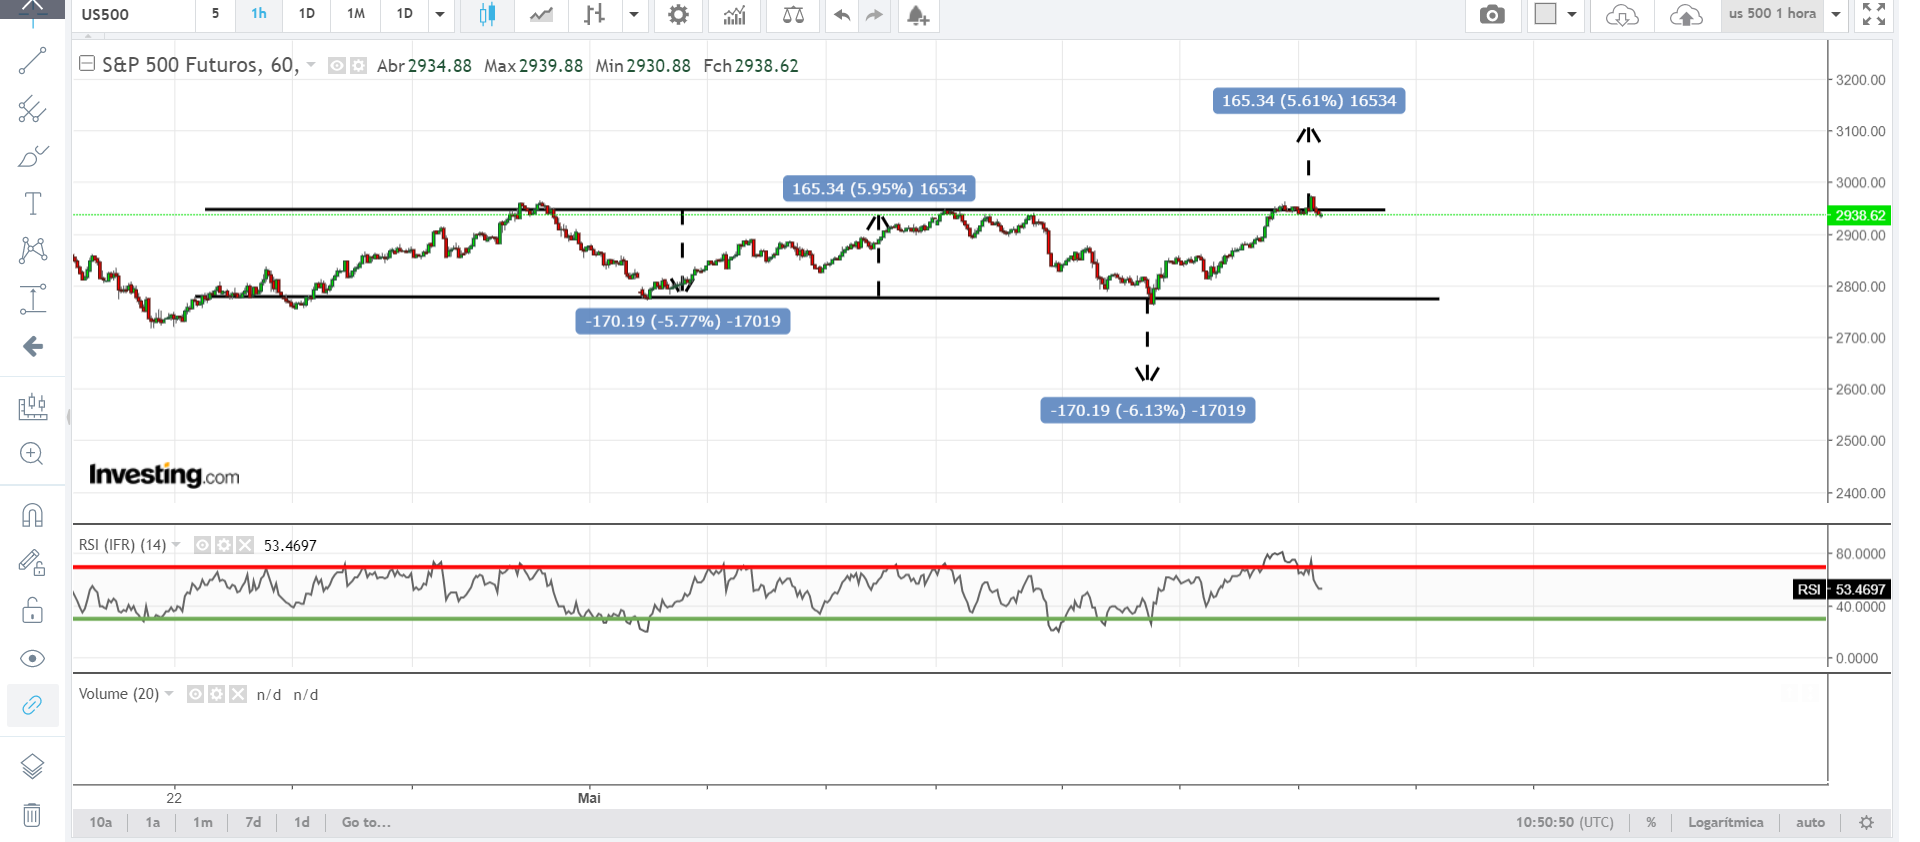Screen dimensions: 1920x842
Task: Open the layout selector dropdown arrow
Action: 1572,15
